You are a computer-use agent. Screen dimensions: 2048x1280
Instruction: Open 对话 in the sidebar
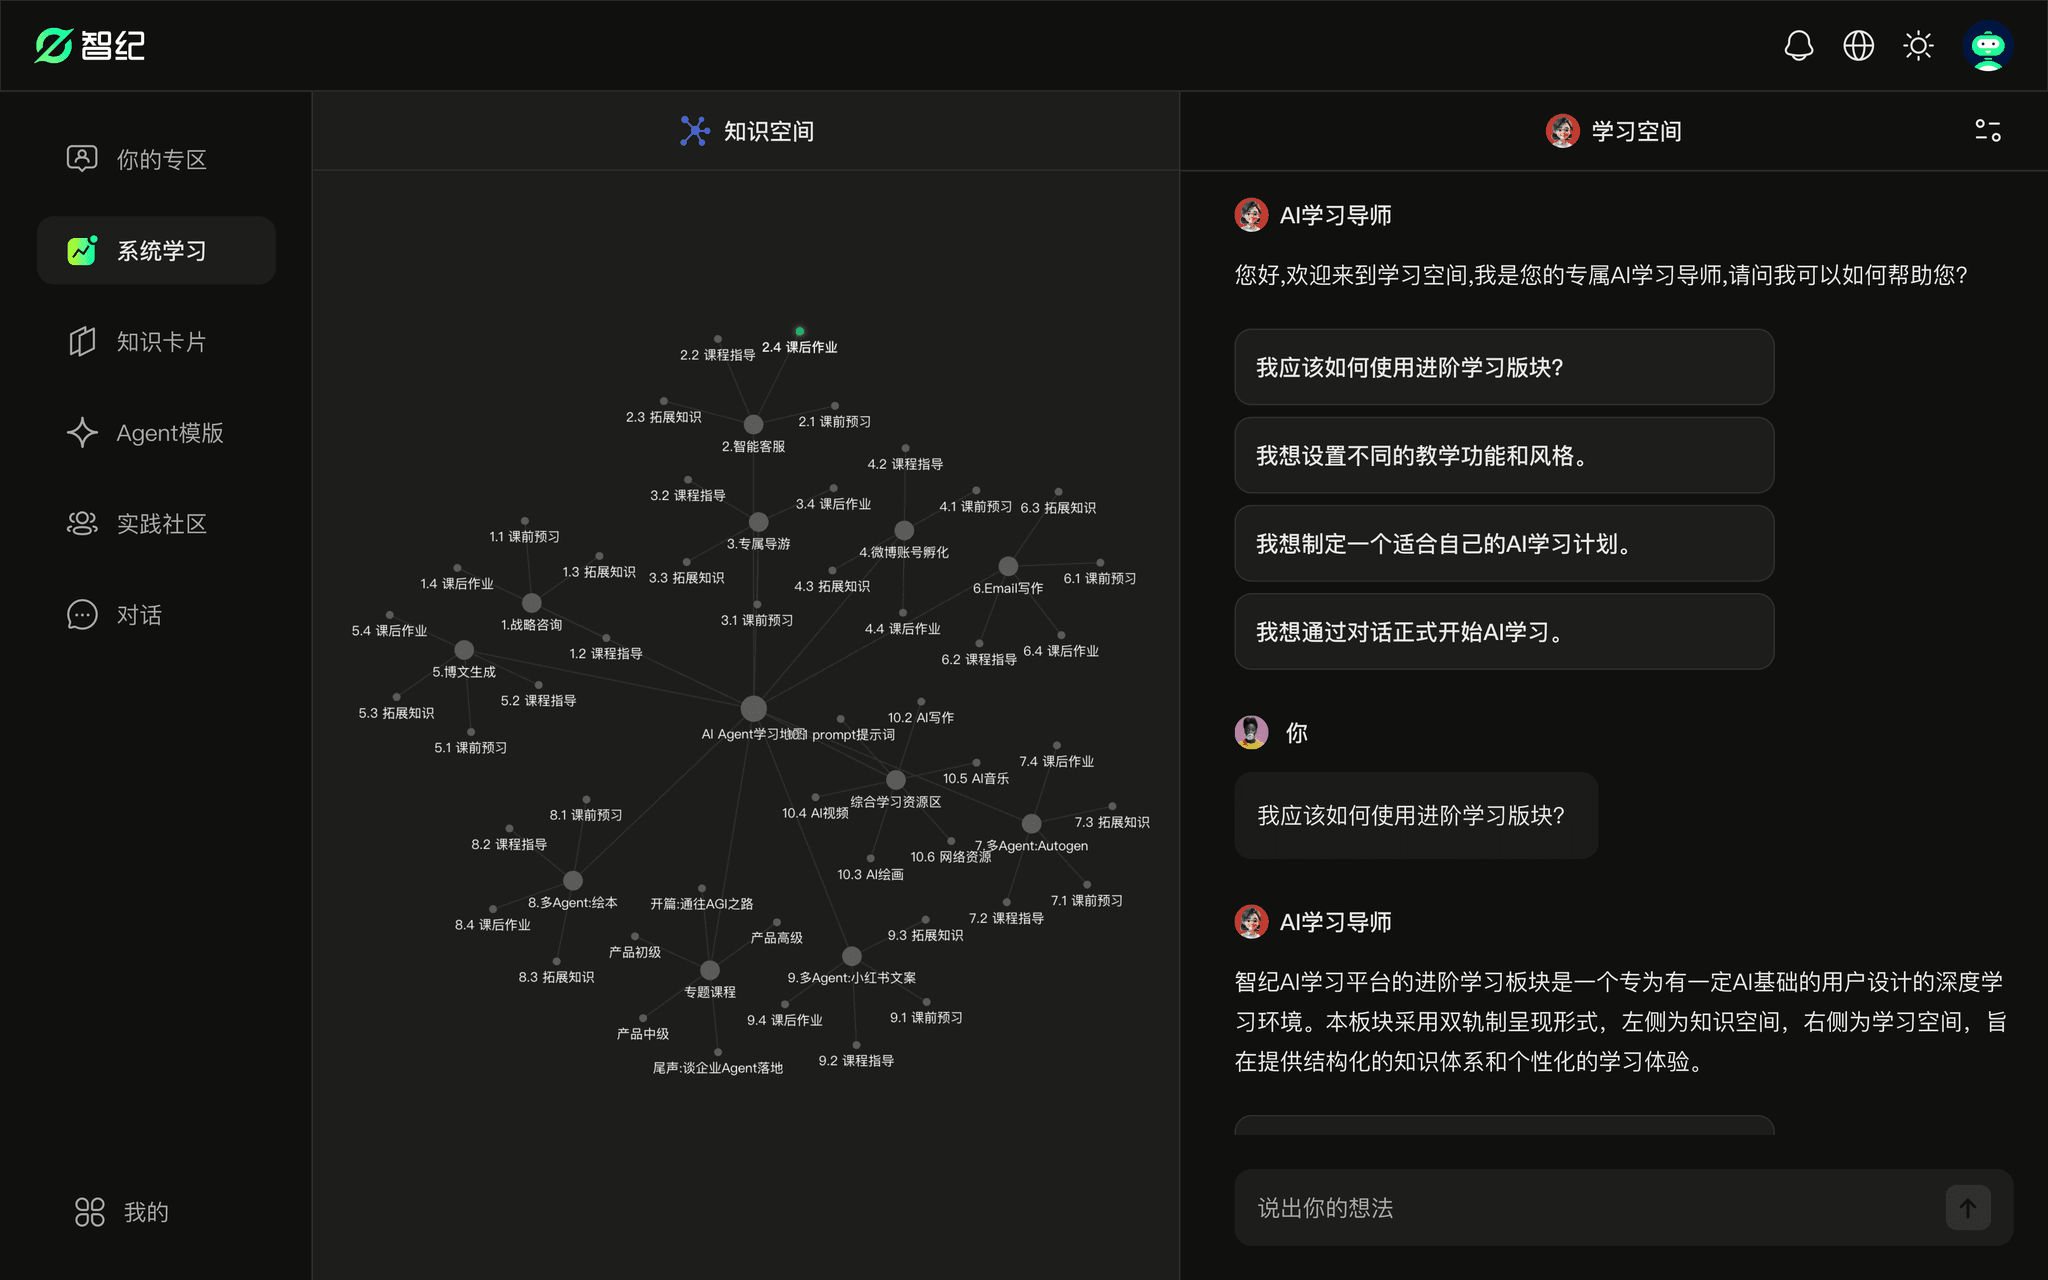138,615
